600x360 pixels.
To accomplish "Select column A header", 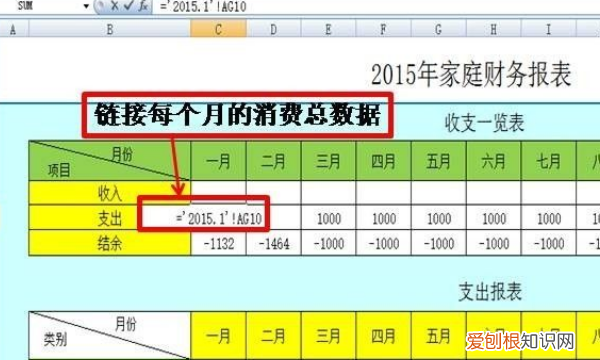I will (13, 29).
